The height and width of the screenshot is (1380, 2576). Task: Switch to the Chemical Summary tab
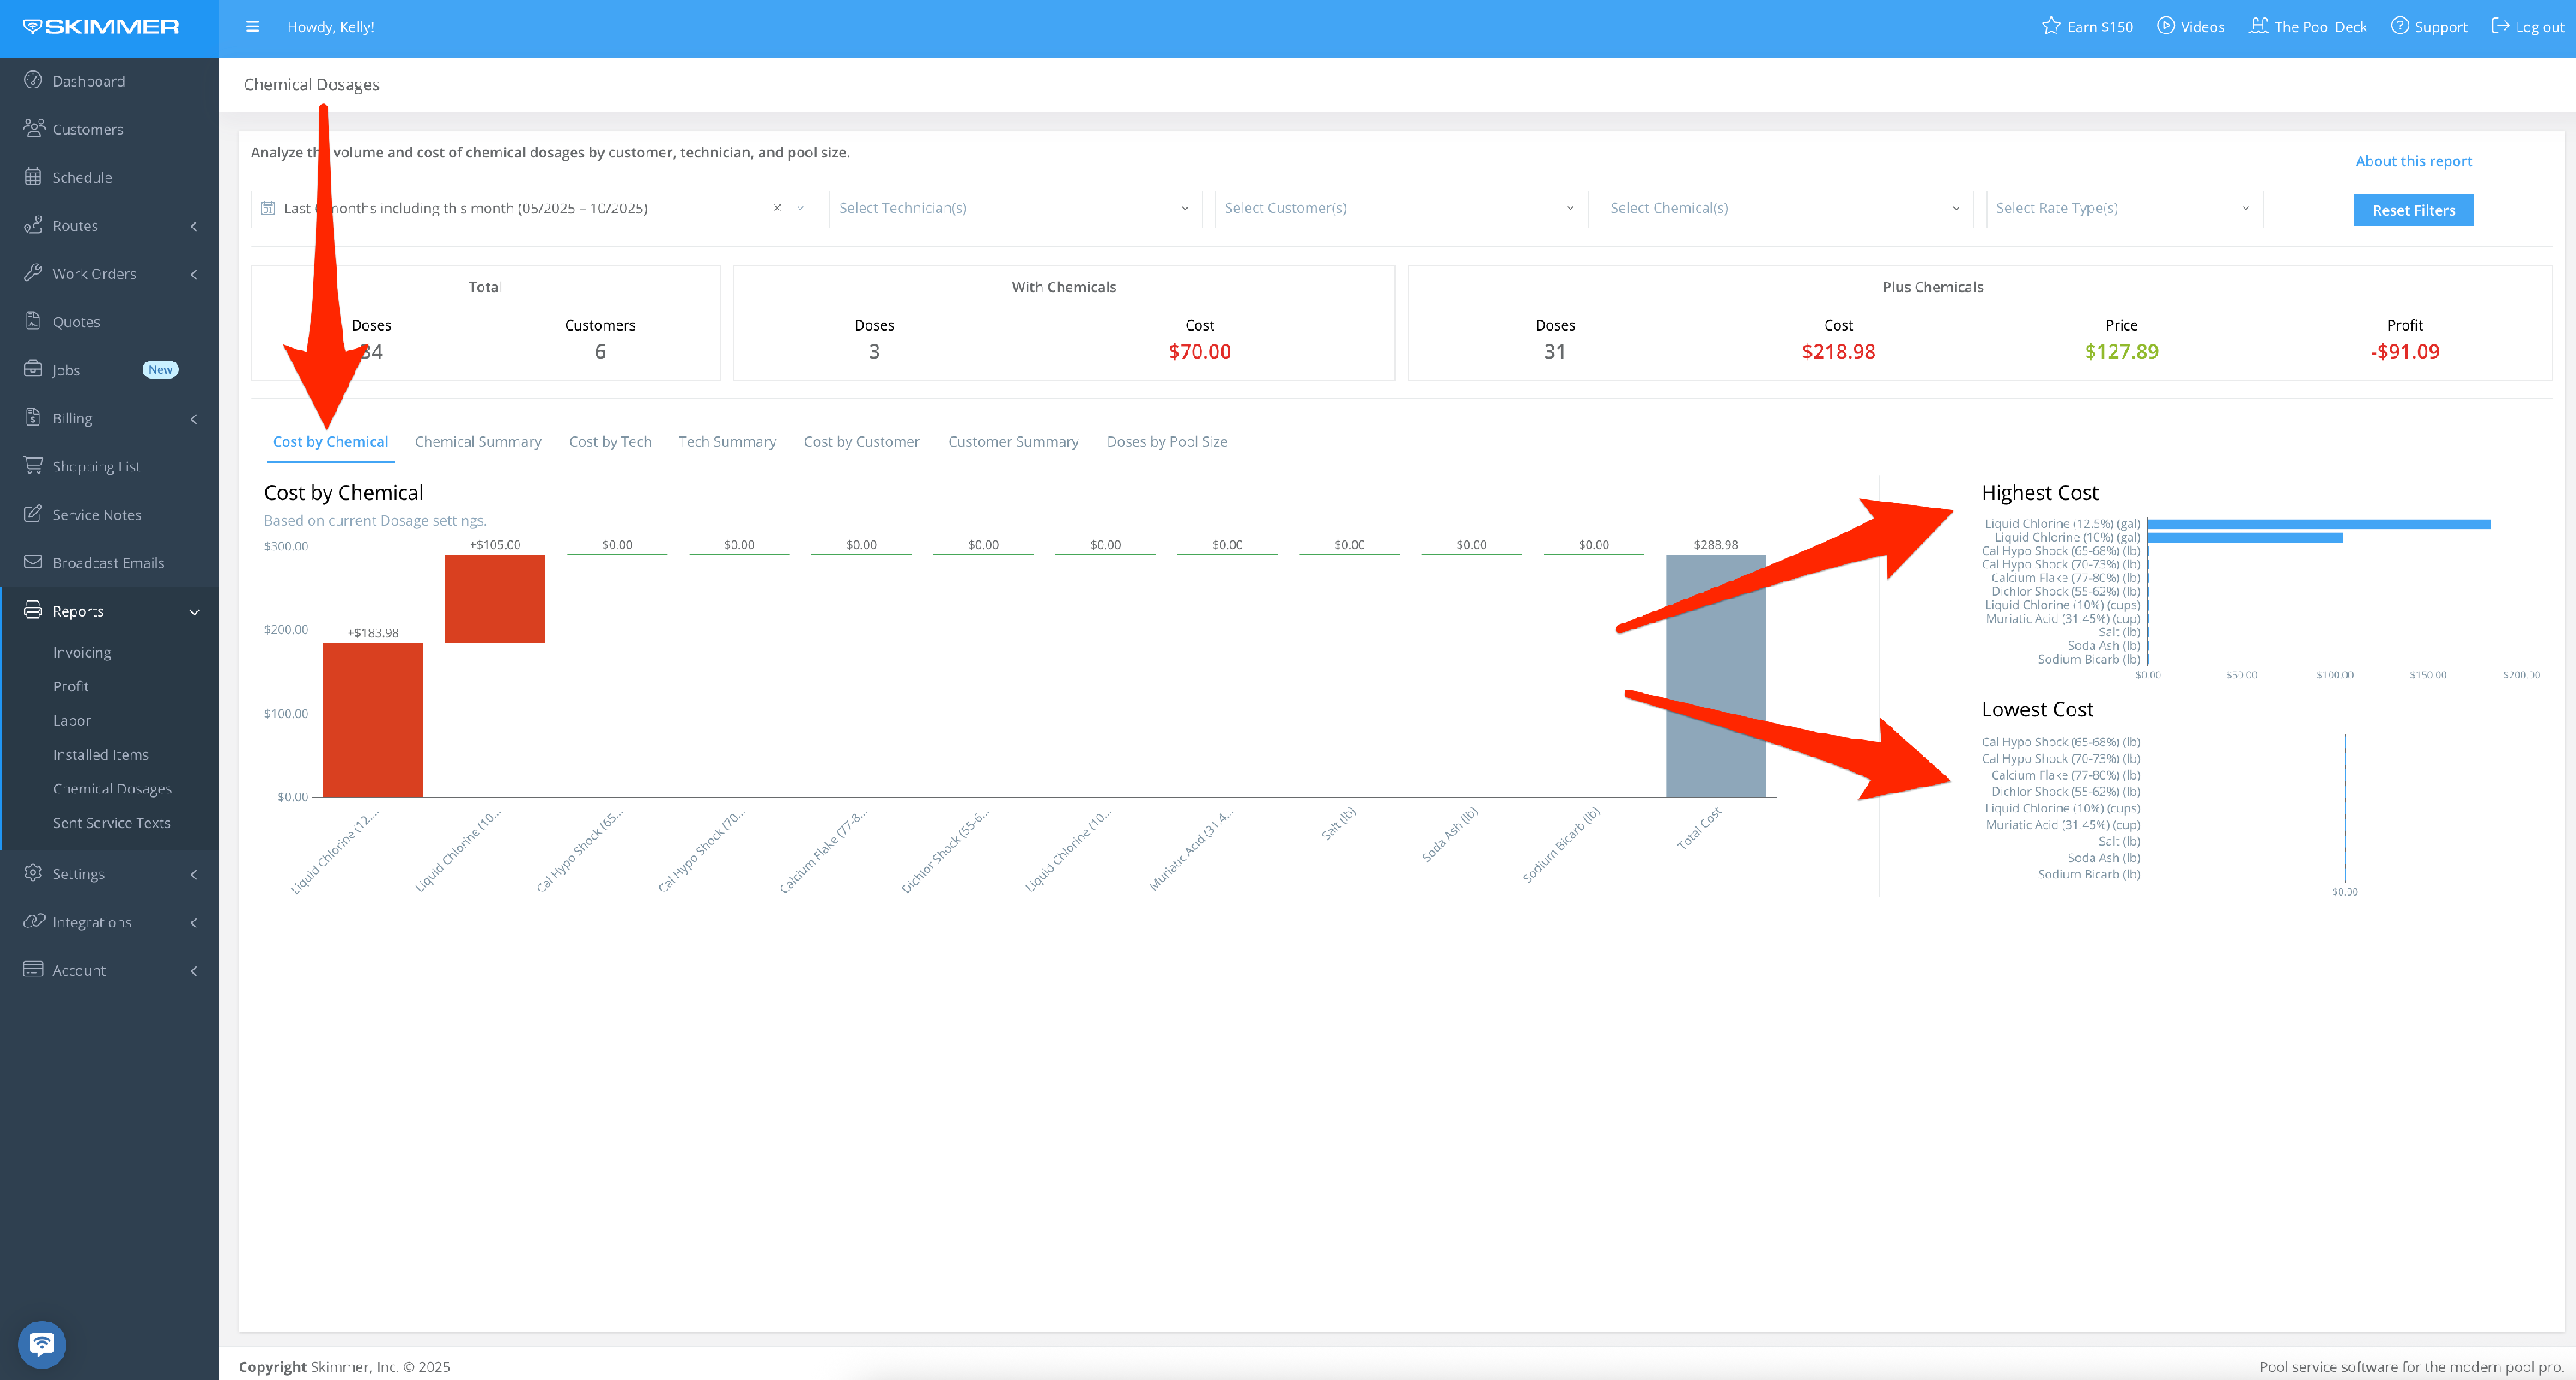tap(478, 442)
